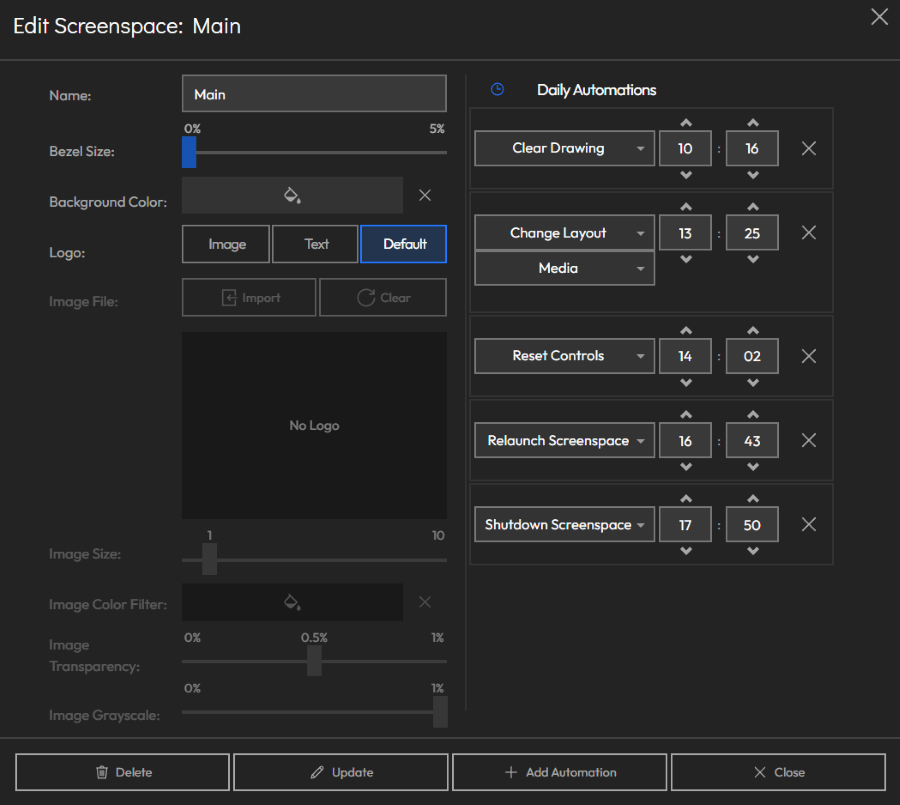Decrease Reset Controls hour down arrow
Image resolution: width=900 pixels, height=805 pixels.
686,382
